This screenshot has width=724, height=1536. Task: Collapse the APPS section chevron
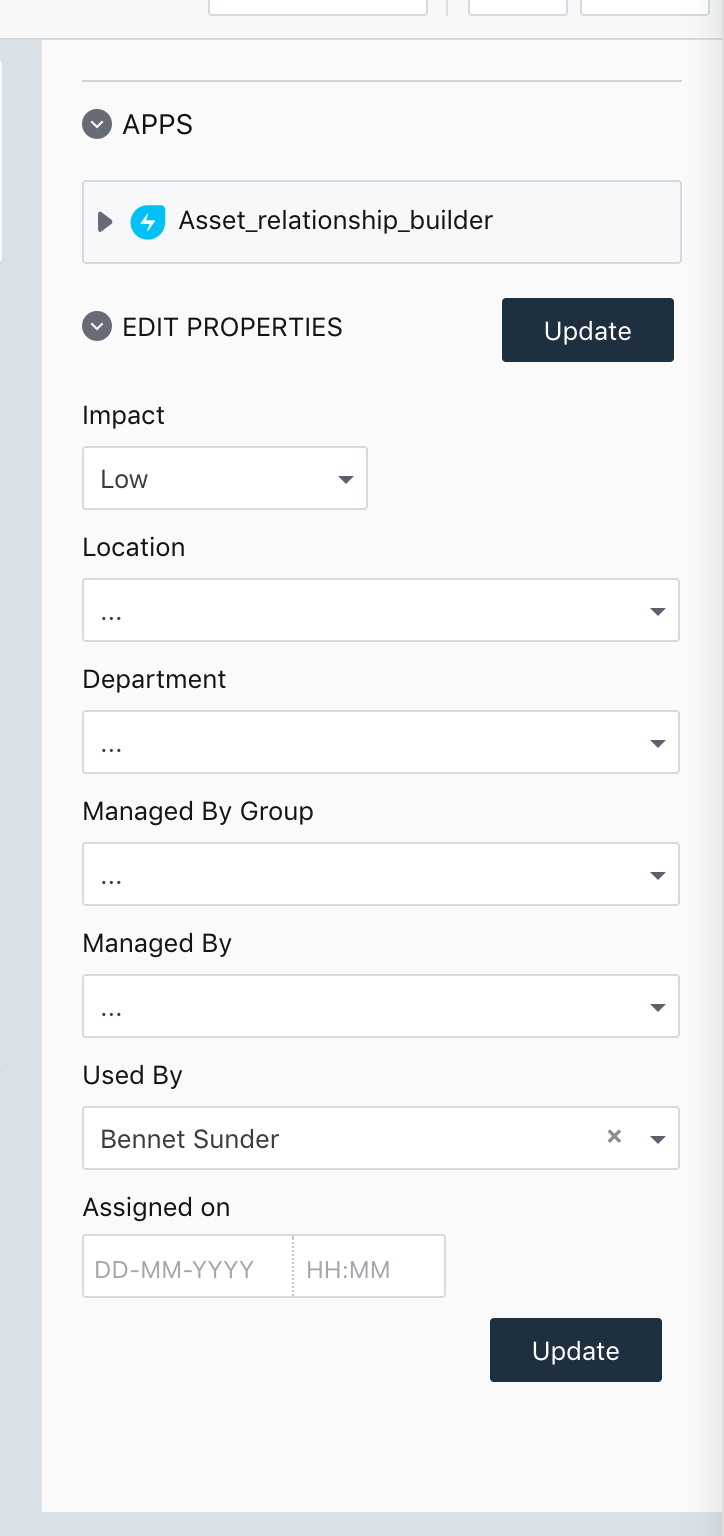(x=96, y=124)
